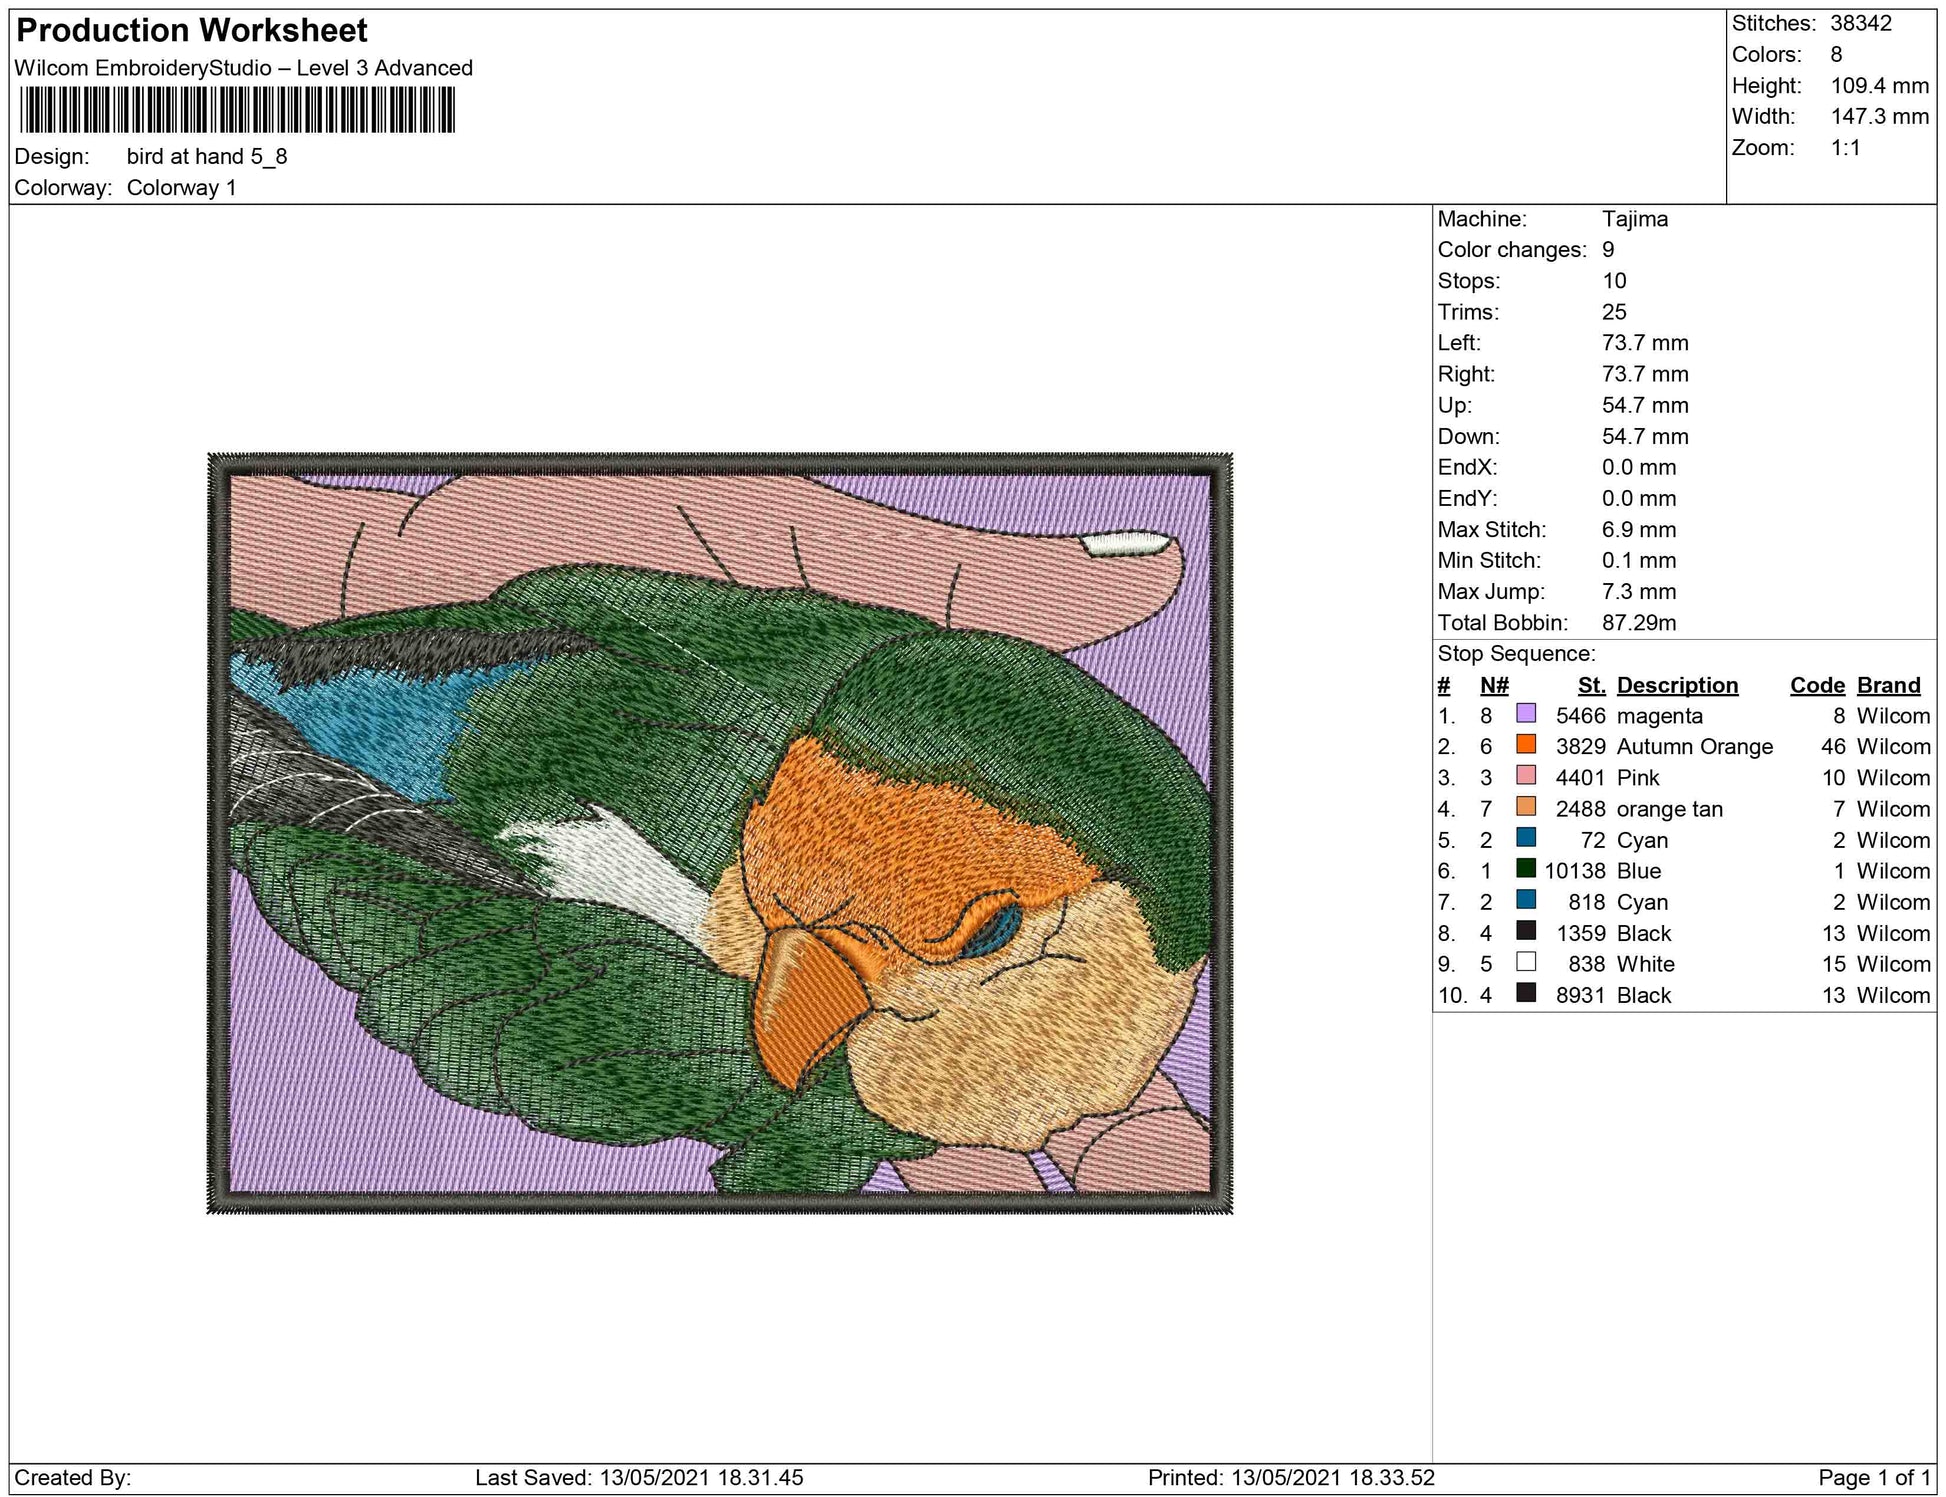Click the White swatch in stop 9

coord(1526,962)
